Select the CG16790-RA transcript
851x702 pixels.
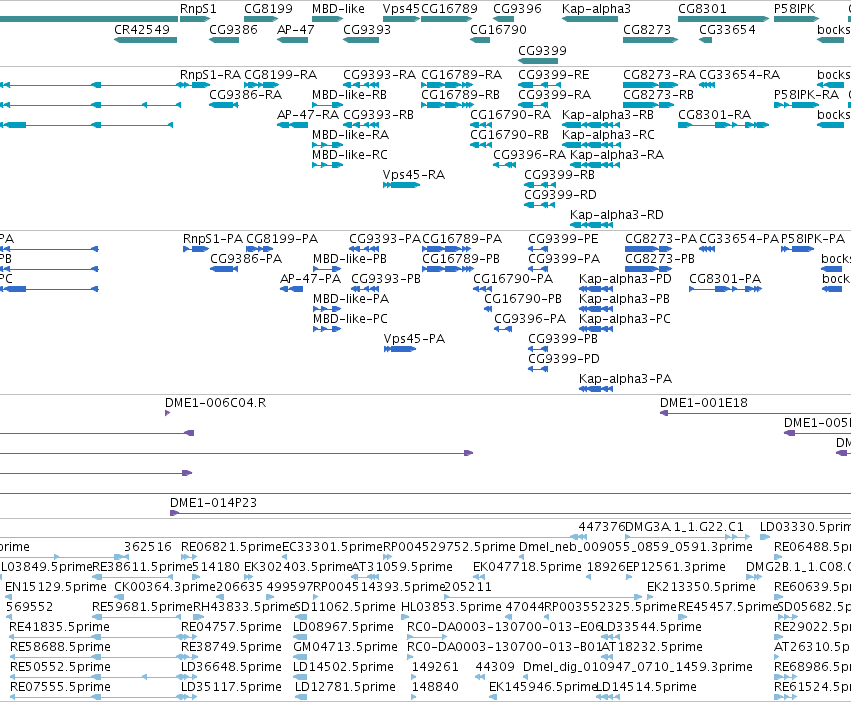pos(481,125)
